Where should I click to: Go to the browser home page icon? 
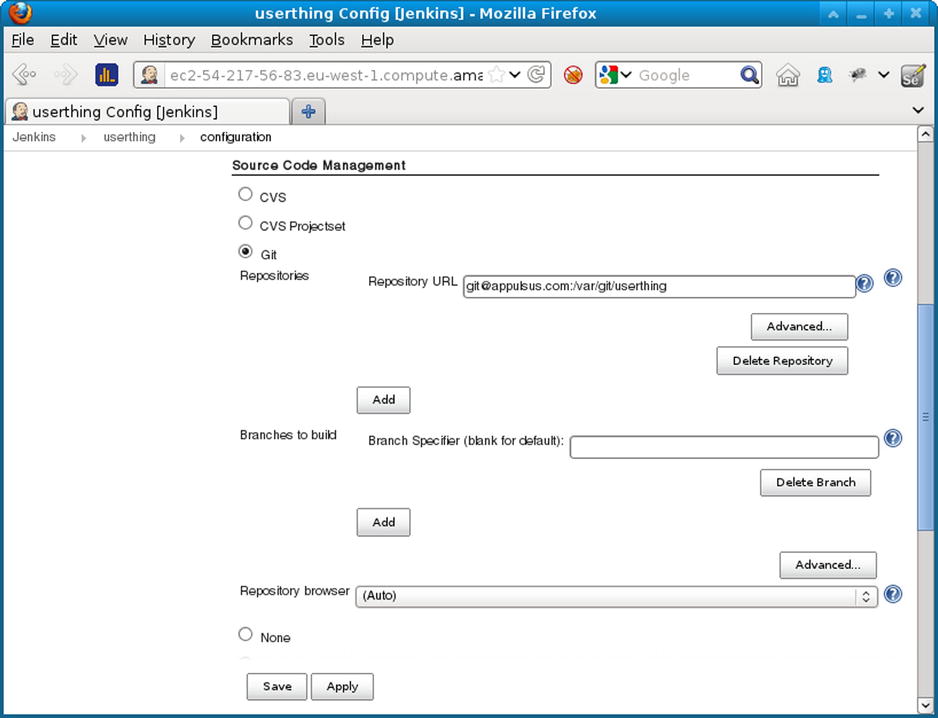coord(788,75)
